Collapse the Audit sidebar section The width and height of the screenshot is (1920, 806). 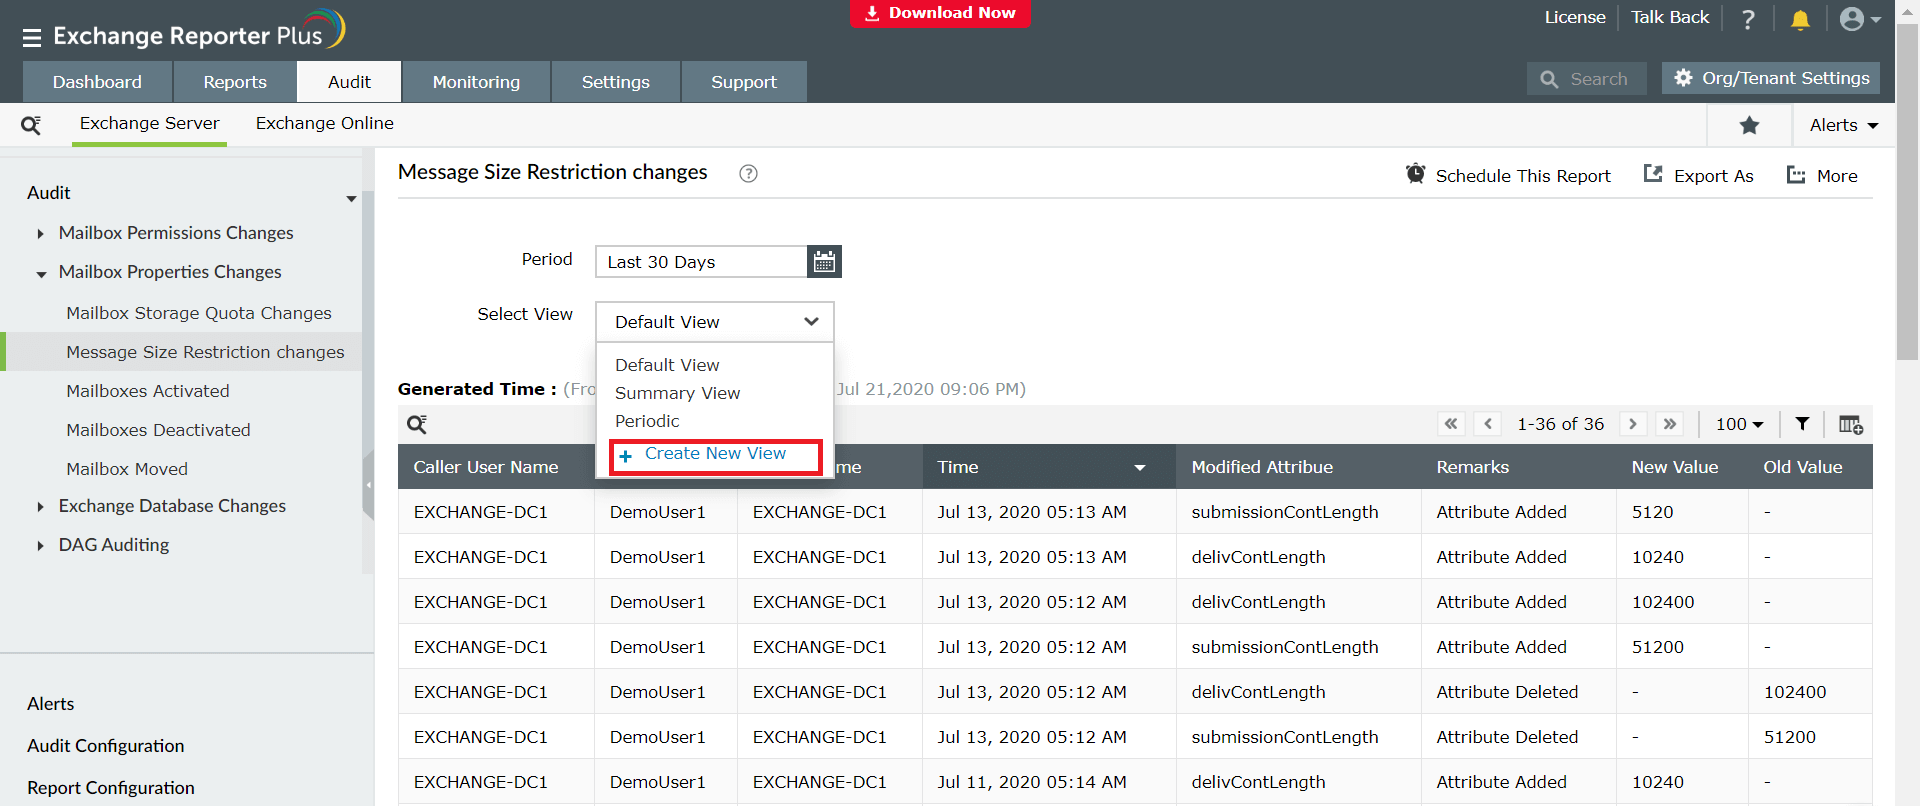point(351,198)
